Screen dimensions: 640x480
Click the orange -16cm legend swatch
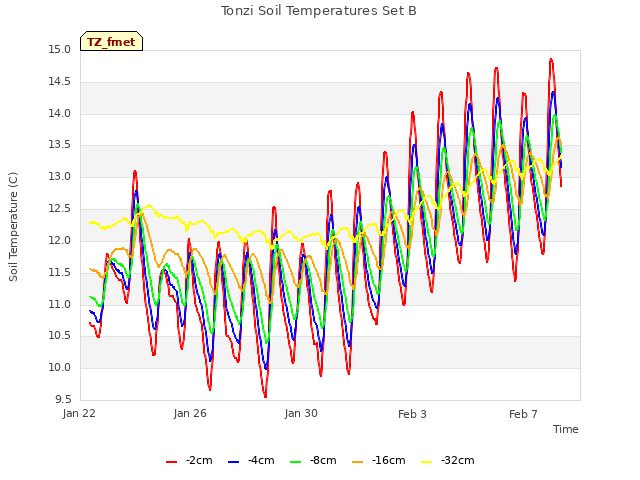click(x=358, y=462)
